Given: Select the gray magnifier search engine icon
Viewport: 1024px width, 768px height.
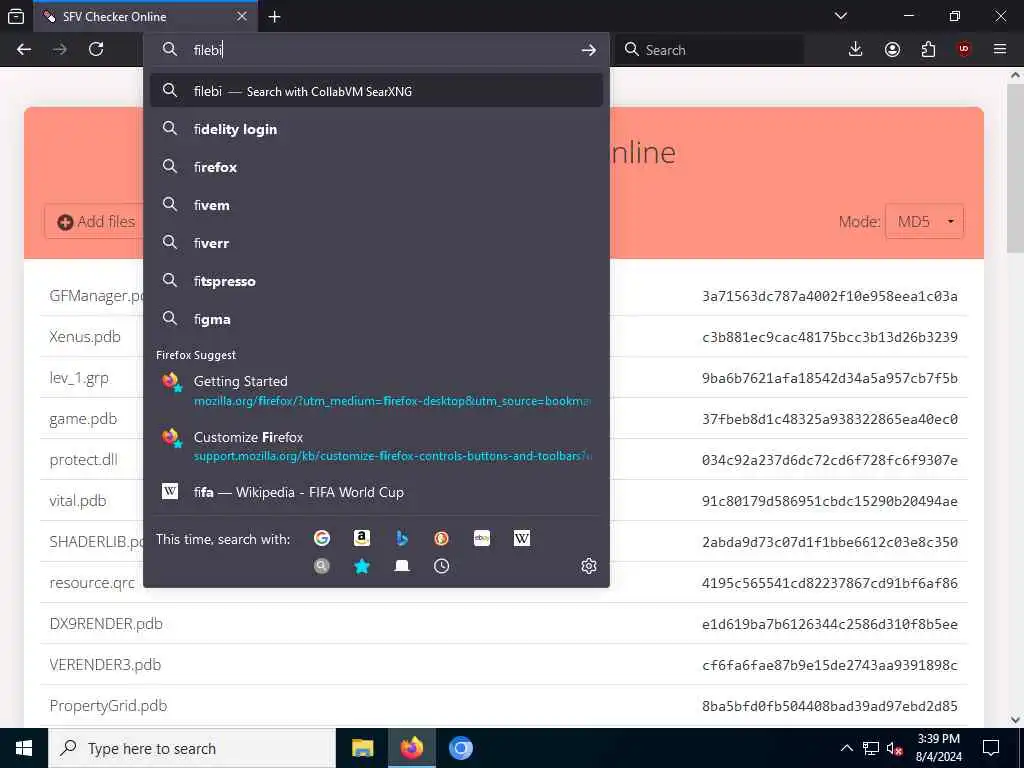Looking at the screenshot, I should (322, 566).
